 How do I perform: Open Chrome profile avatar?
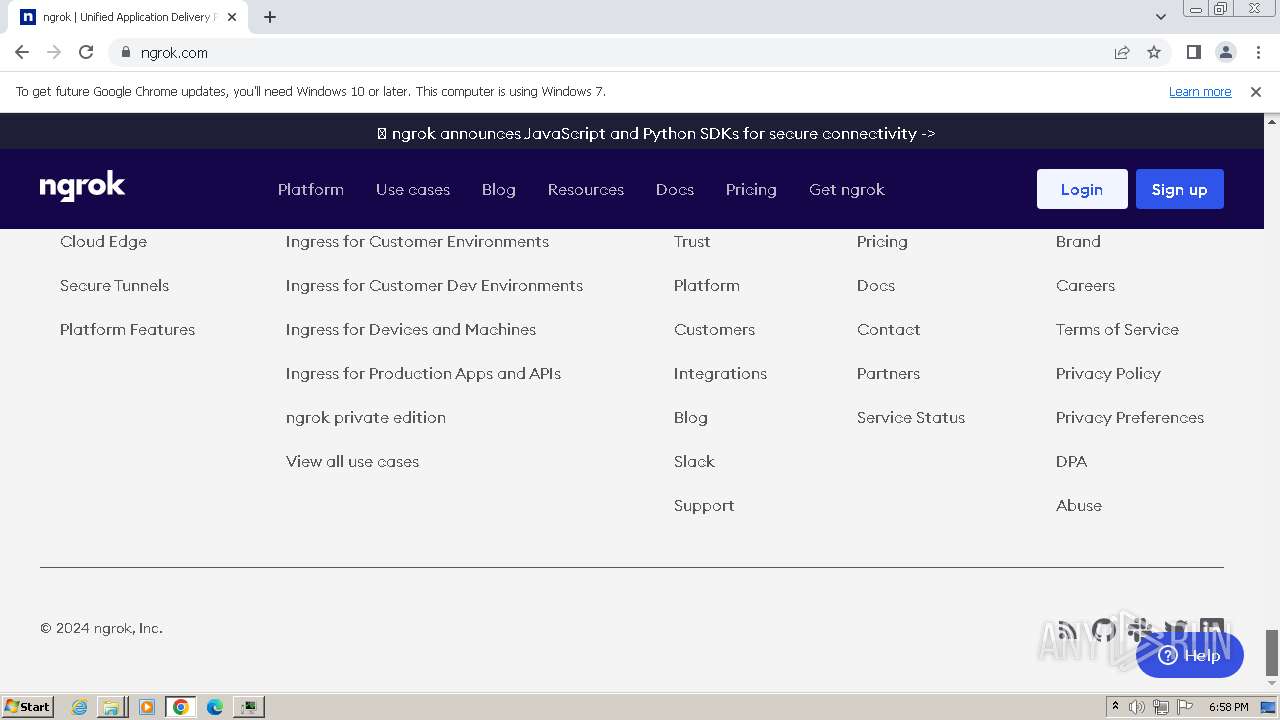click(x=1225, y=52)
